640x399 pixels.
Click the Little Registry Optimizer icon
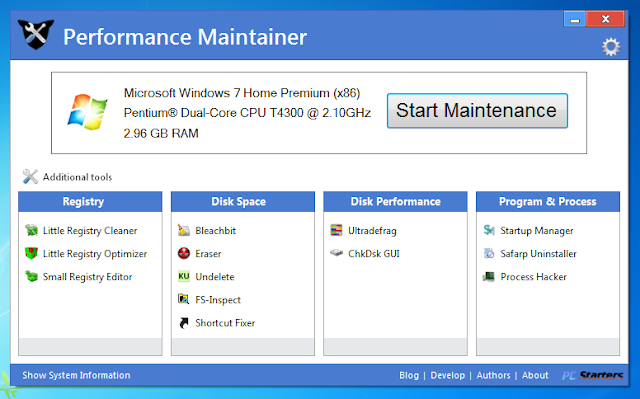pyautogui.click(x=31, y=253)
